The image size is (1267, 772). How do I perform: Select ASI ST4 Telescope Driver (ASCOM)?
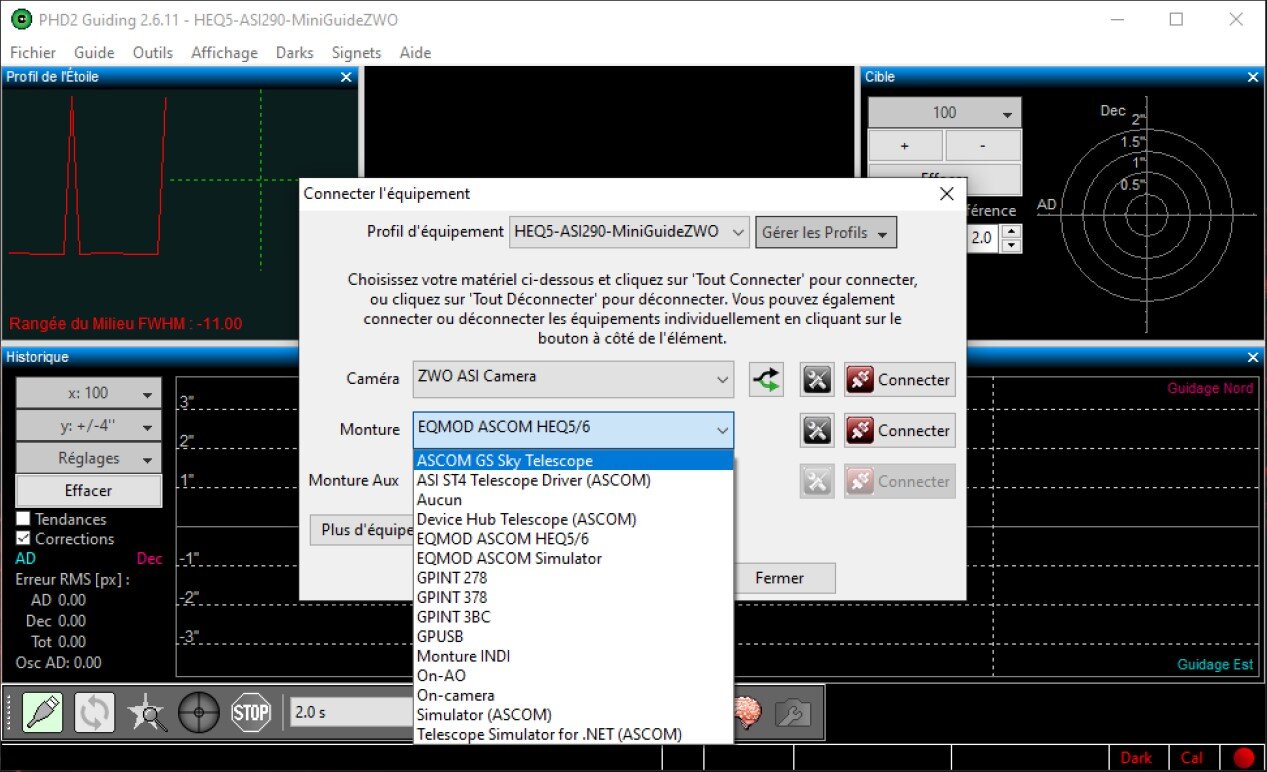click(573, 480)
